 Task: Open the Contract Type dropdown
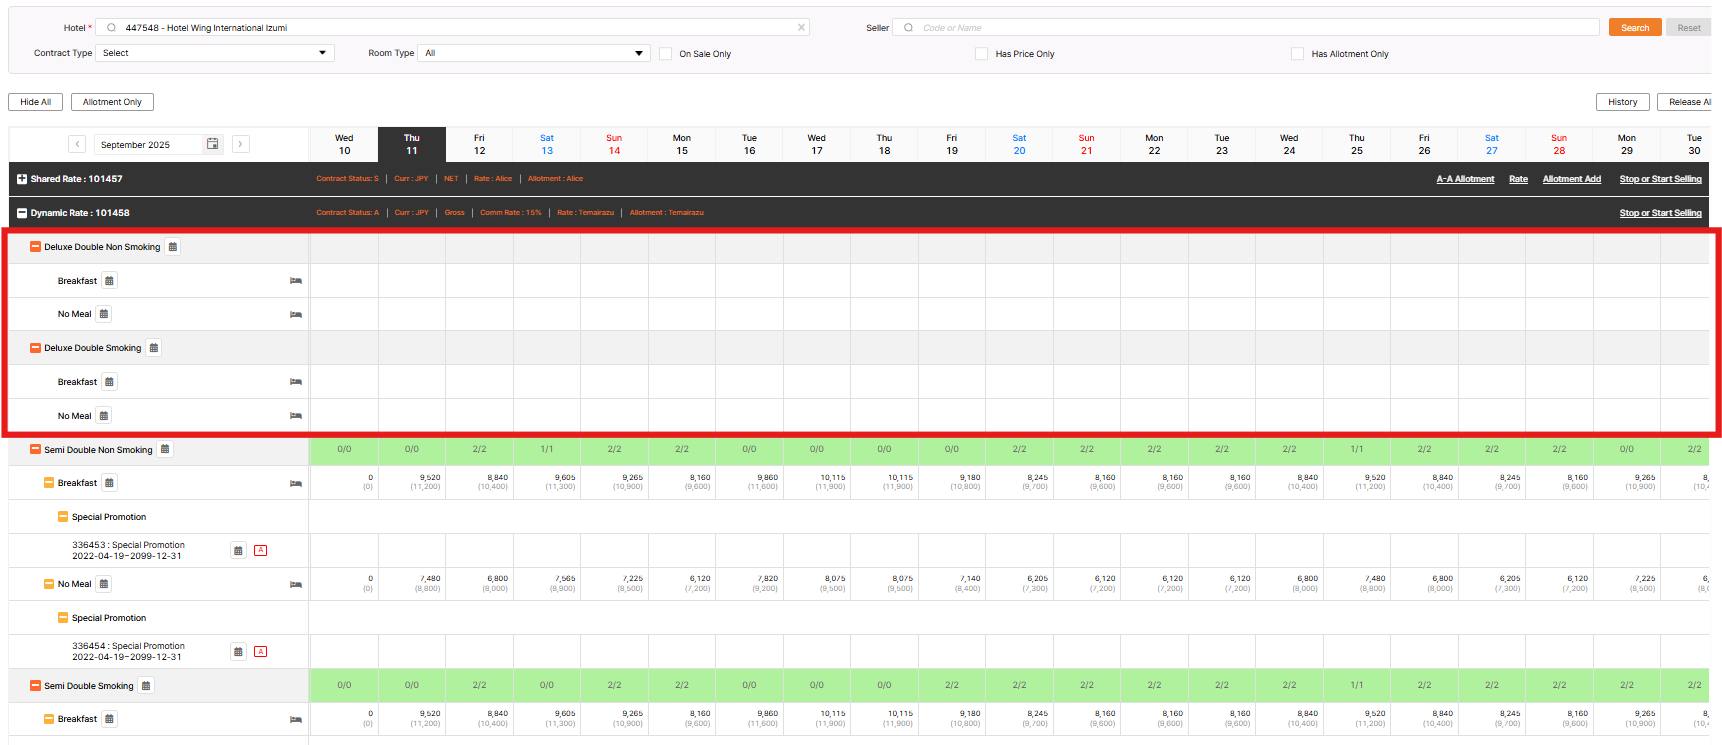214,53
